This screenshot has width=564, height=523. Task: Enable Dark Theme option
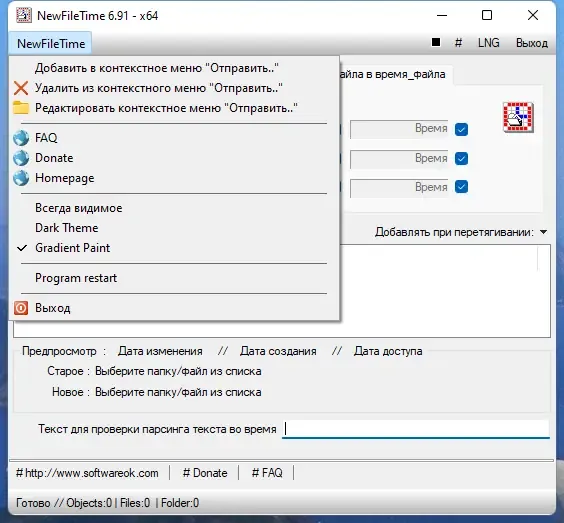tap(174, 228)
